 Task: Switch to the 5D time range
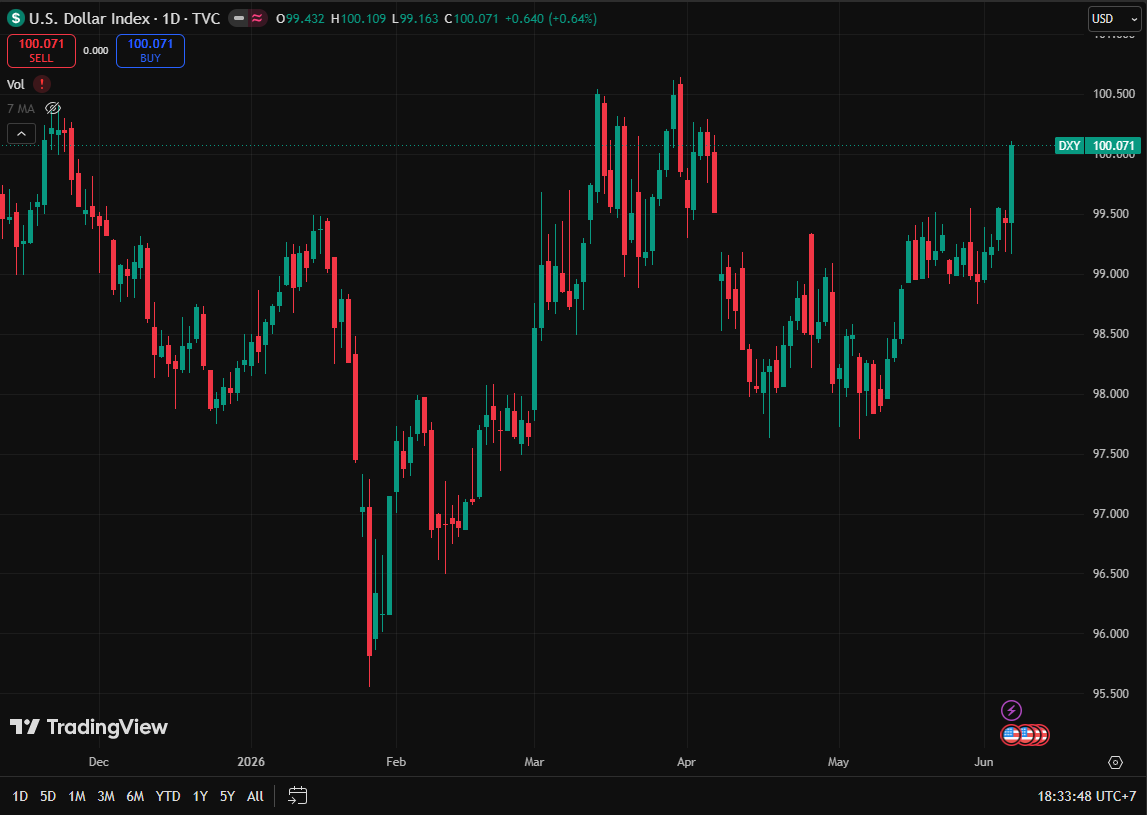(48, 796)
